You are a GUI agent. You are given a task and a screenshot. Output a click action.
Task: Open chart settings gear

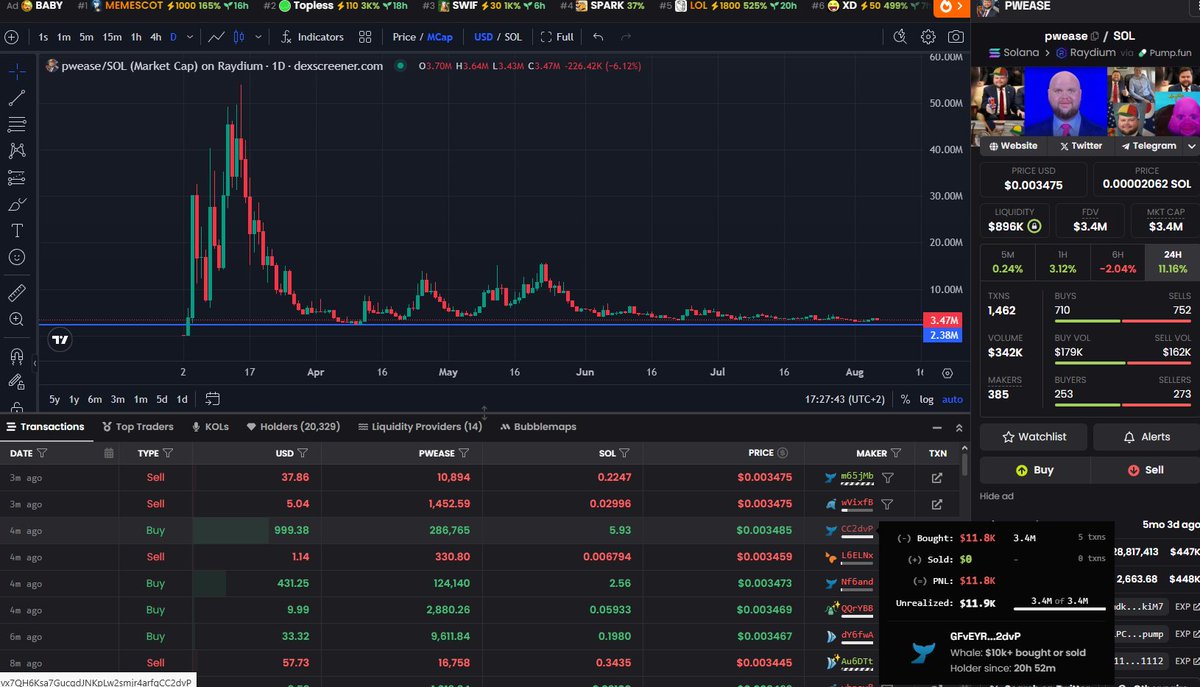coord(928,37)
